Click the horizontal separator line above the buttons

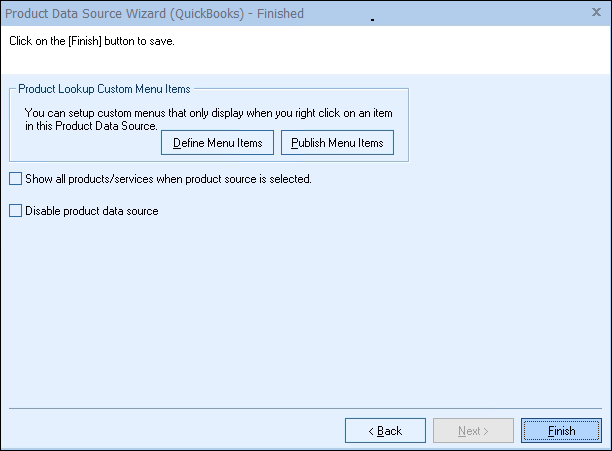(305, 408)
